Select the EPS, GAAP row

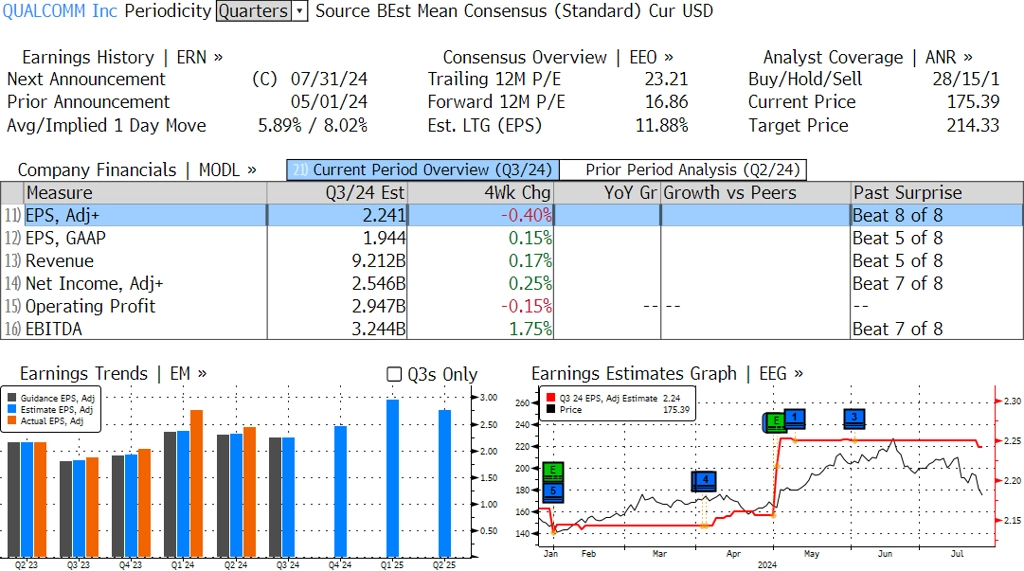point(511,238)
